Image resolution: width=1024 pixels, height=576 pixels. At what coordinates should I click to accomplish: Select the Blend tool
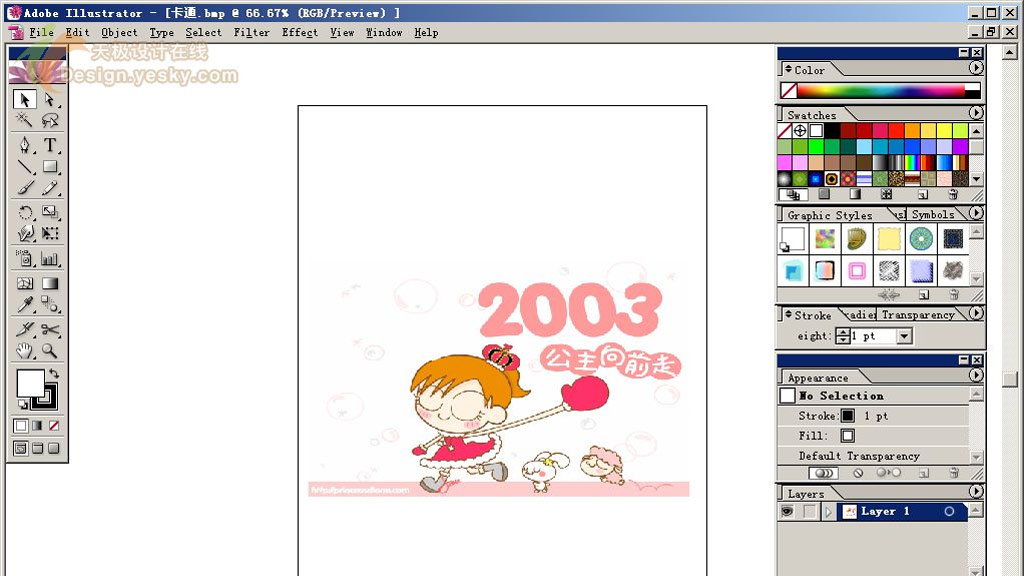(50, 304)
